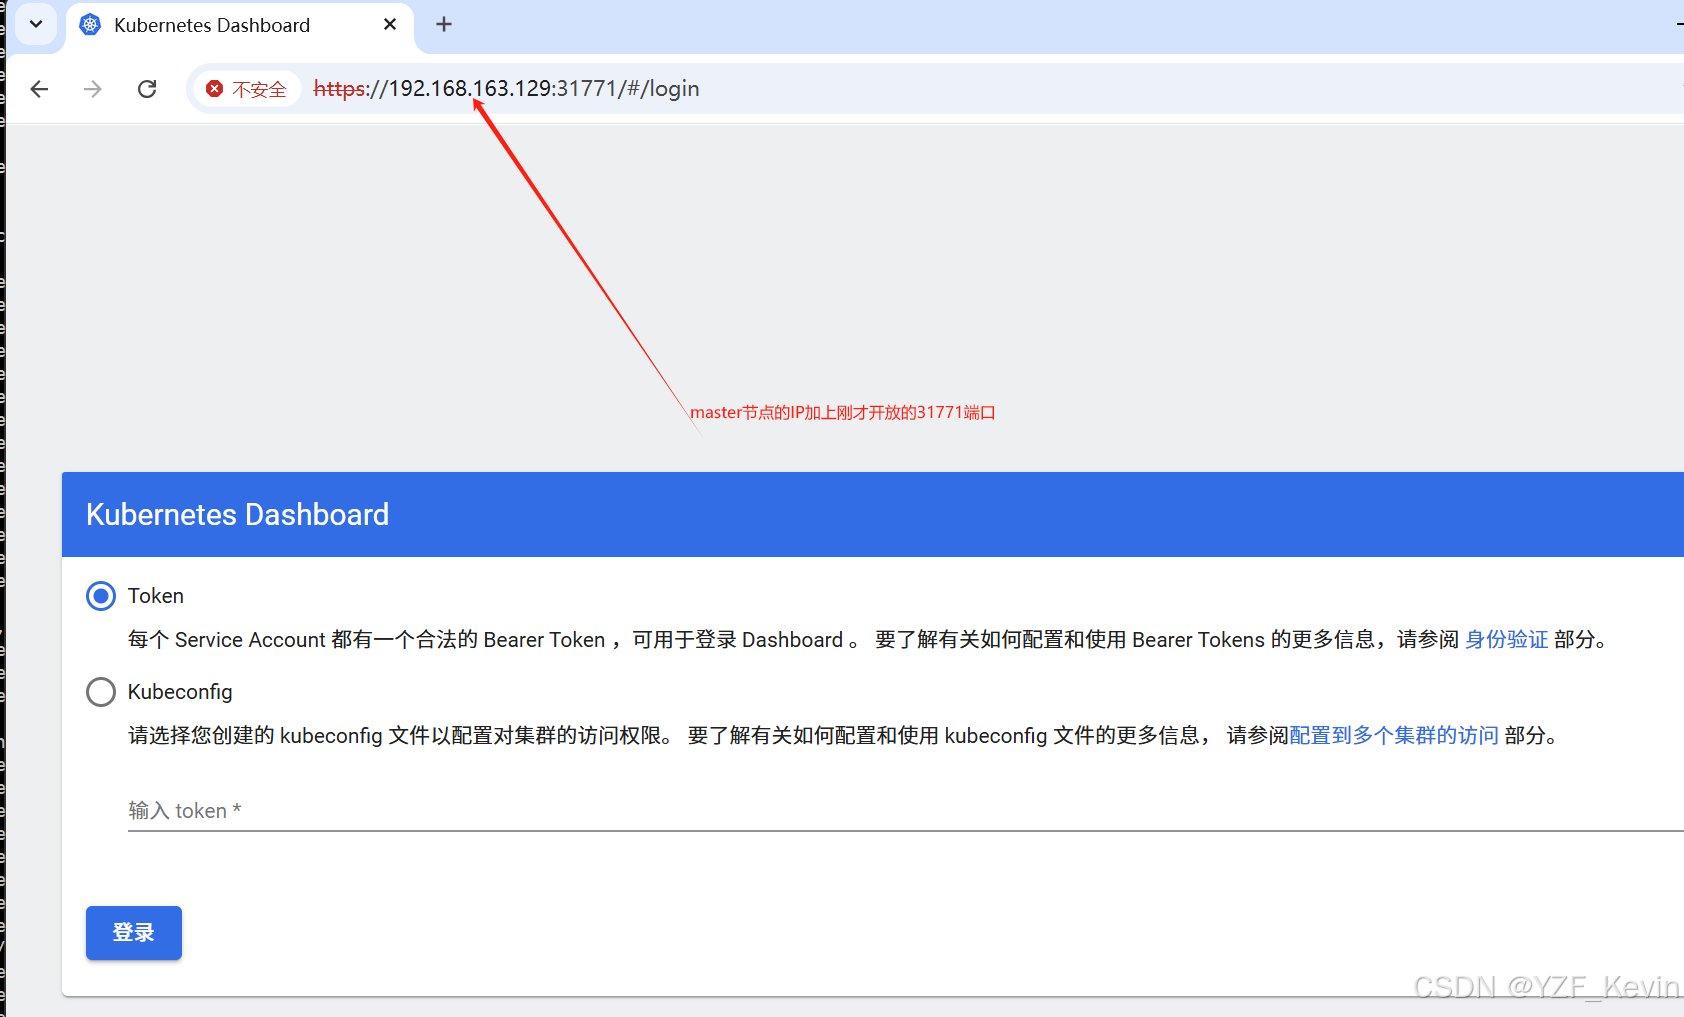Image resolution: width=1684 pixels, height=1017 pixels.
Task: Click the address bar URL
Action: [x=506, y=89]
